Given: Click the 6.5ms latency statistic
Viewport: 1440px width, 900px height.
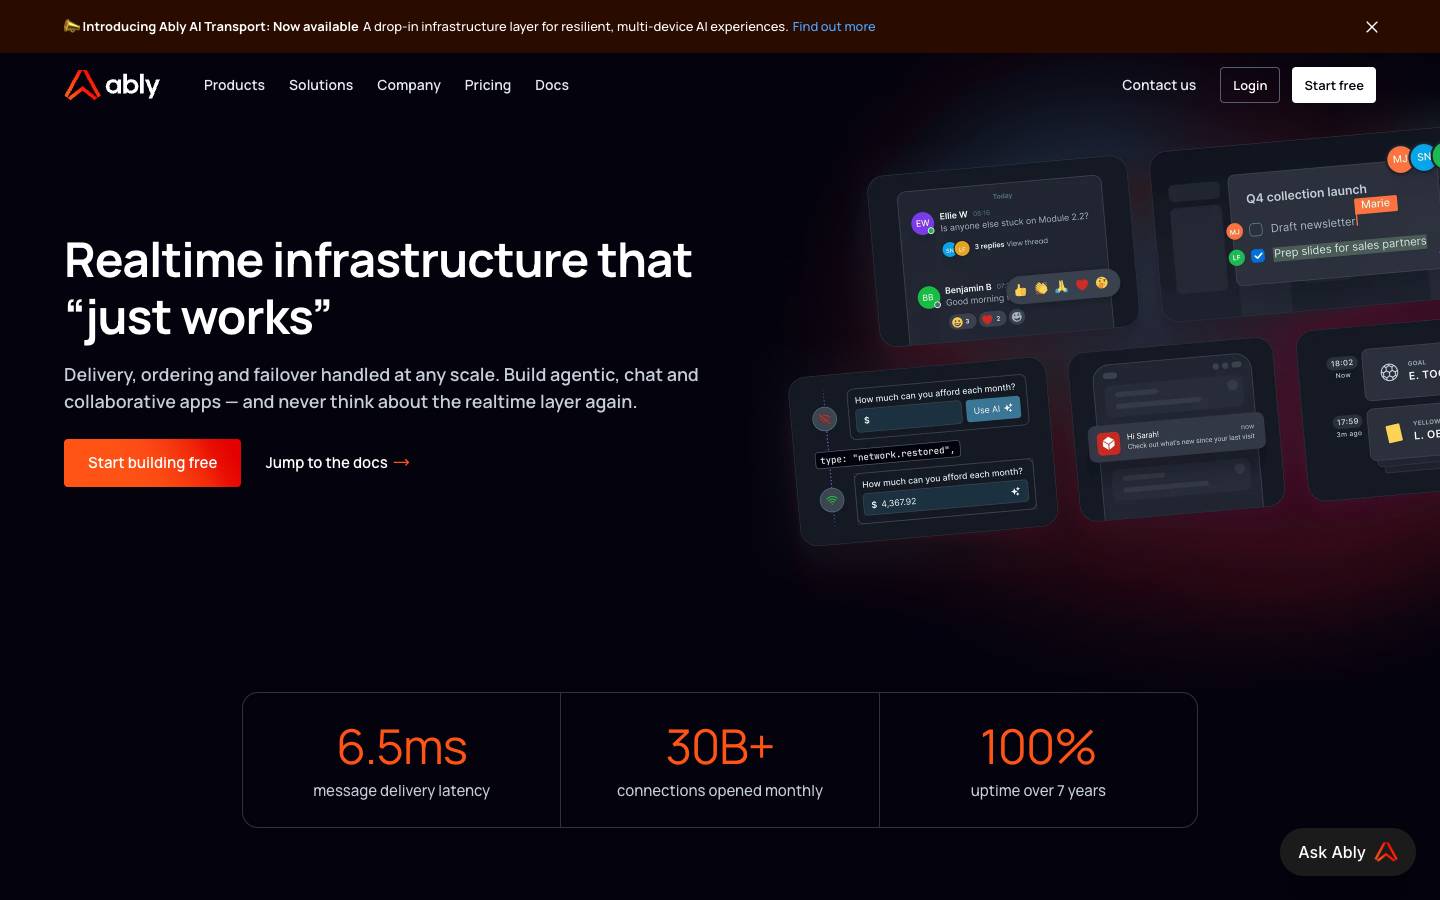Looking at the screenshot, I should point(402,760).
